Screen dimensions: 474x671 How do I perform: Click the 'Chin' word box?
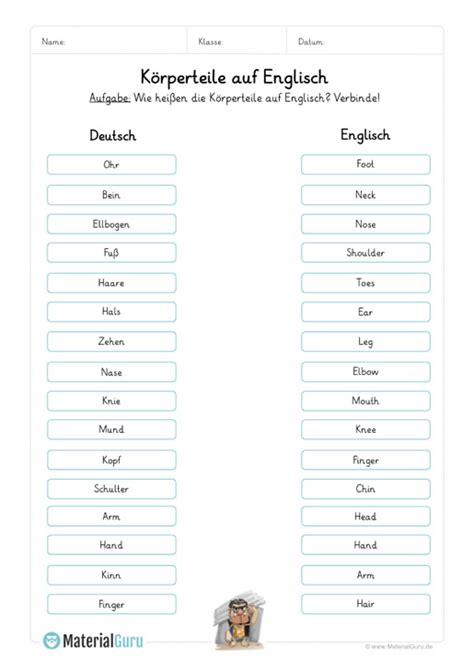(x=366, y=489)
